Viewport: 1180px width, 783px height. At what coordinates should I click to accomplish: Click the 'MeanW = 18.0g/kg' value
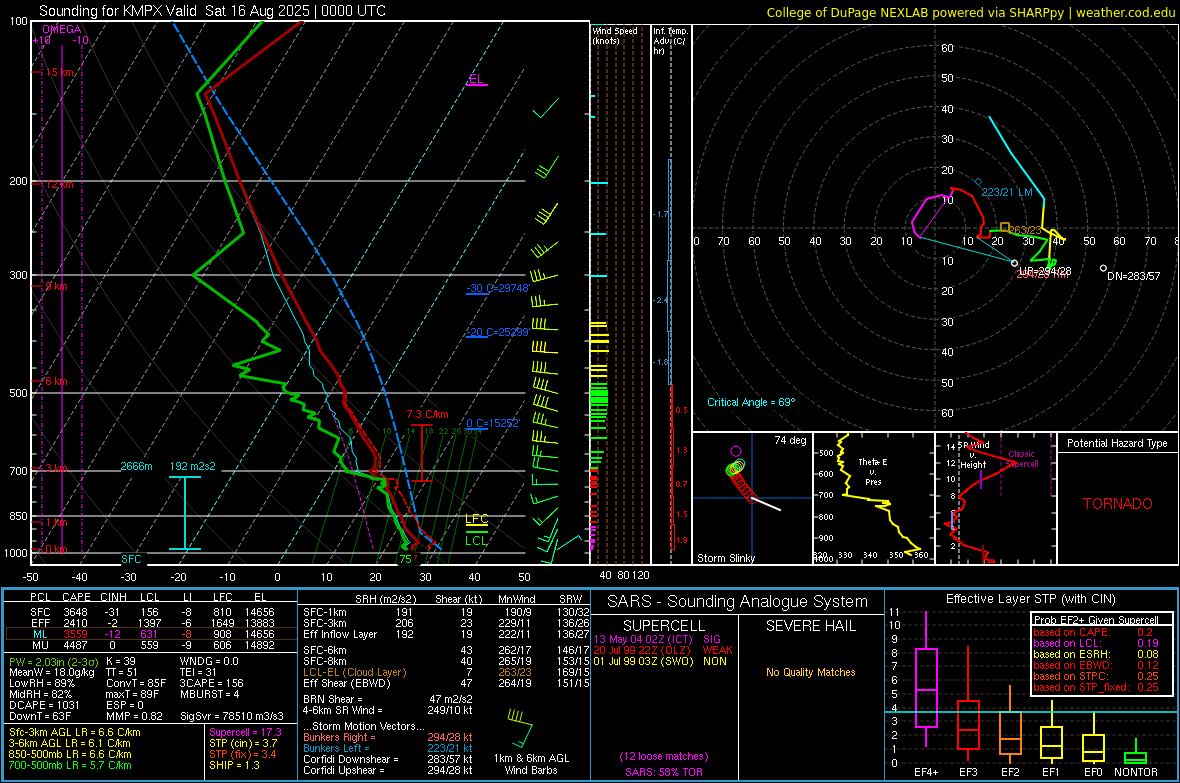(x=52, y=672)
